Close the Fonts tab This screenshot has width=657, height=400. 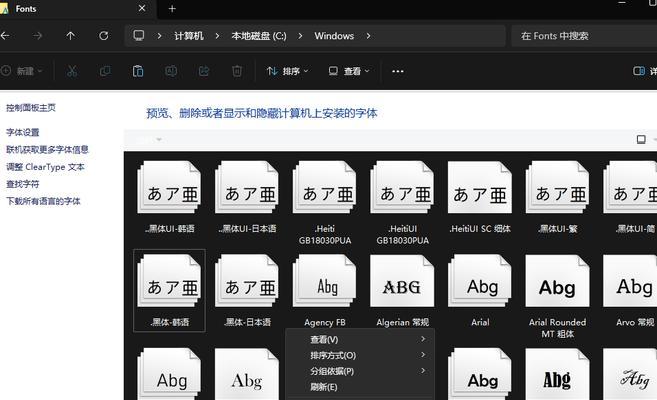pyautogui.click(x=142, y=8)
